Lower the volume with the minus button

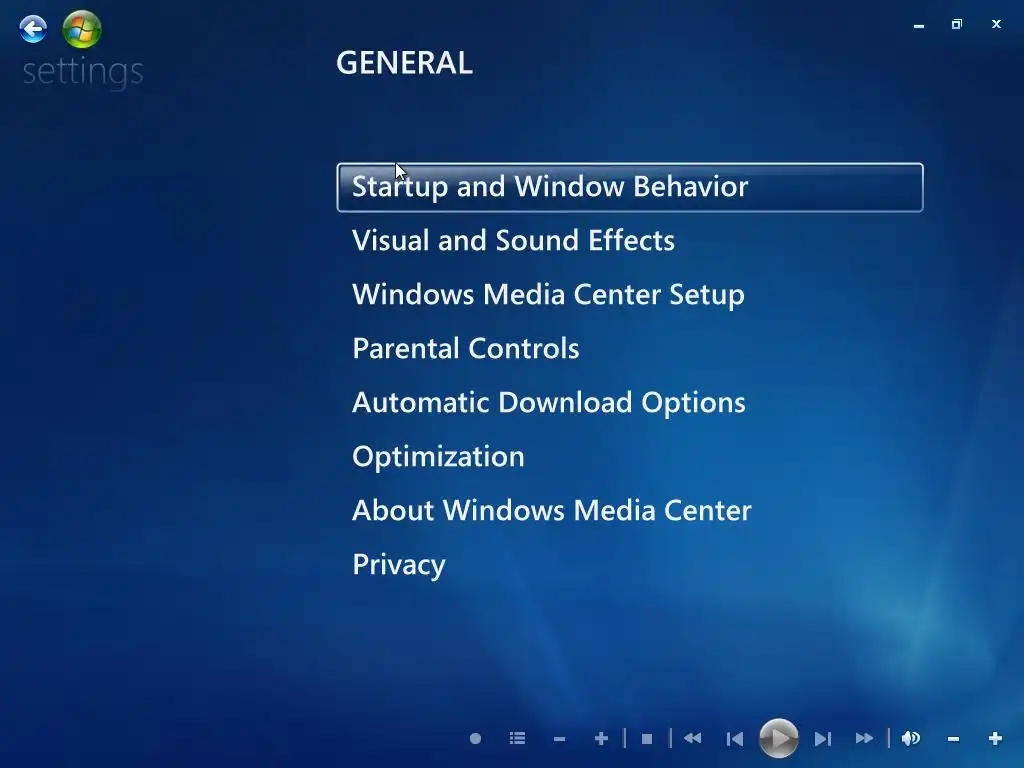click(953, 739)
